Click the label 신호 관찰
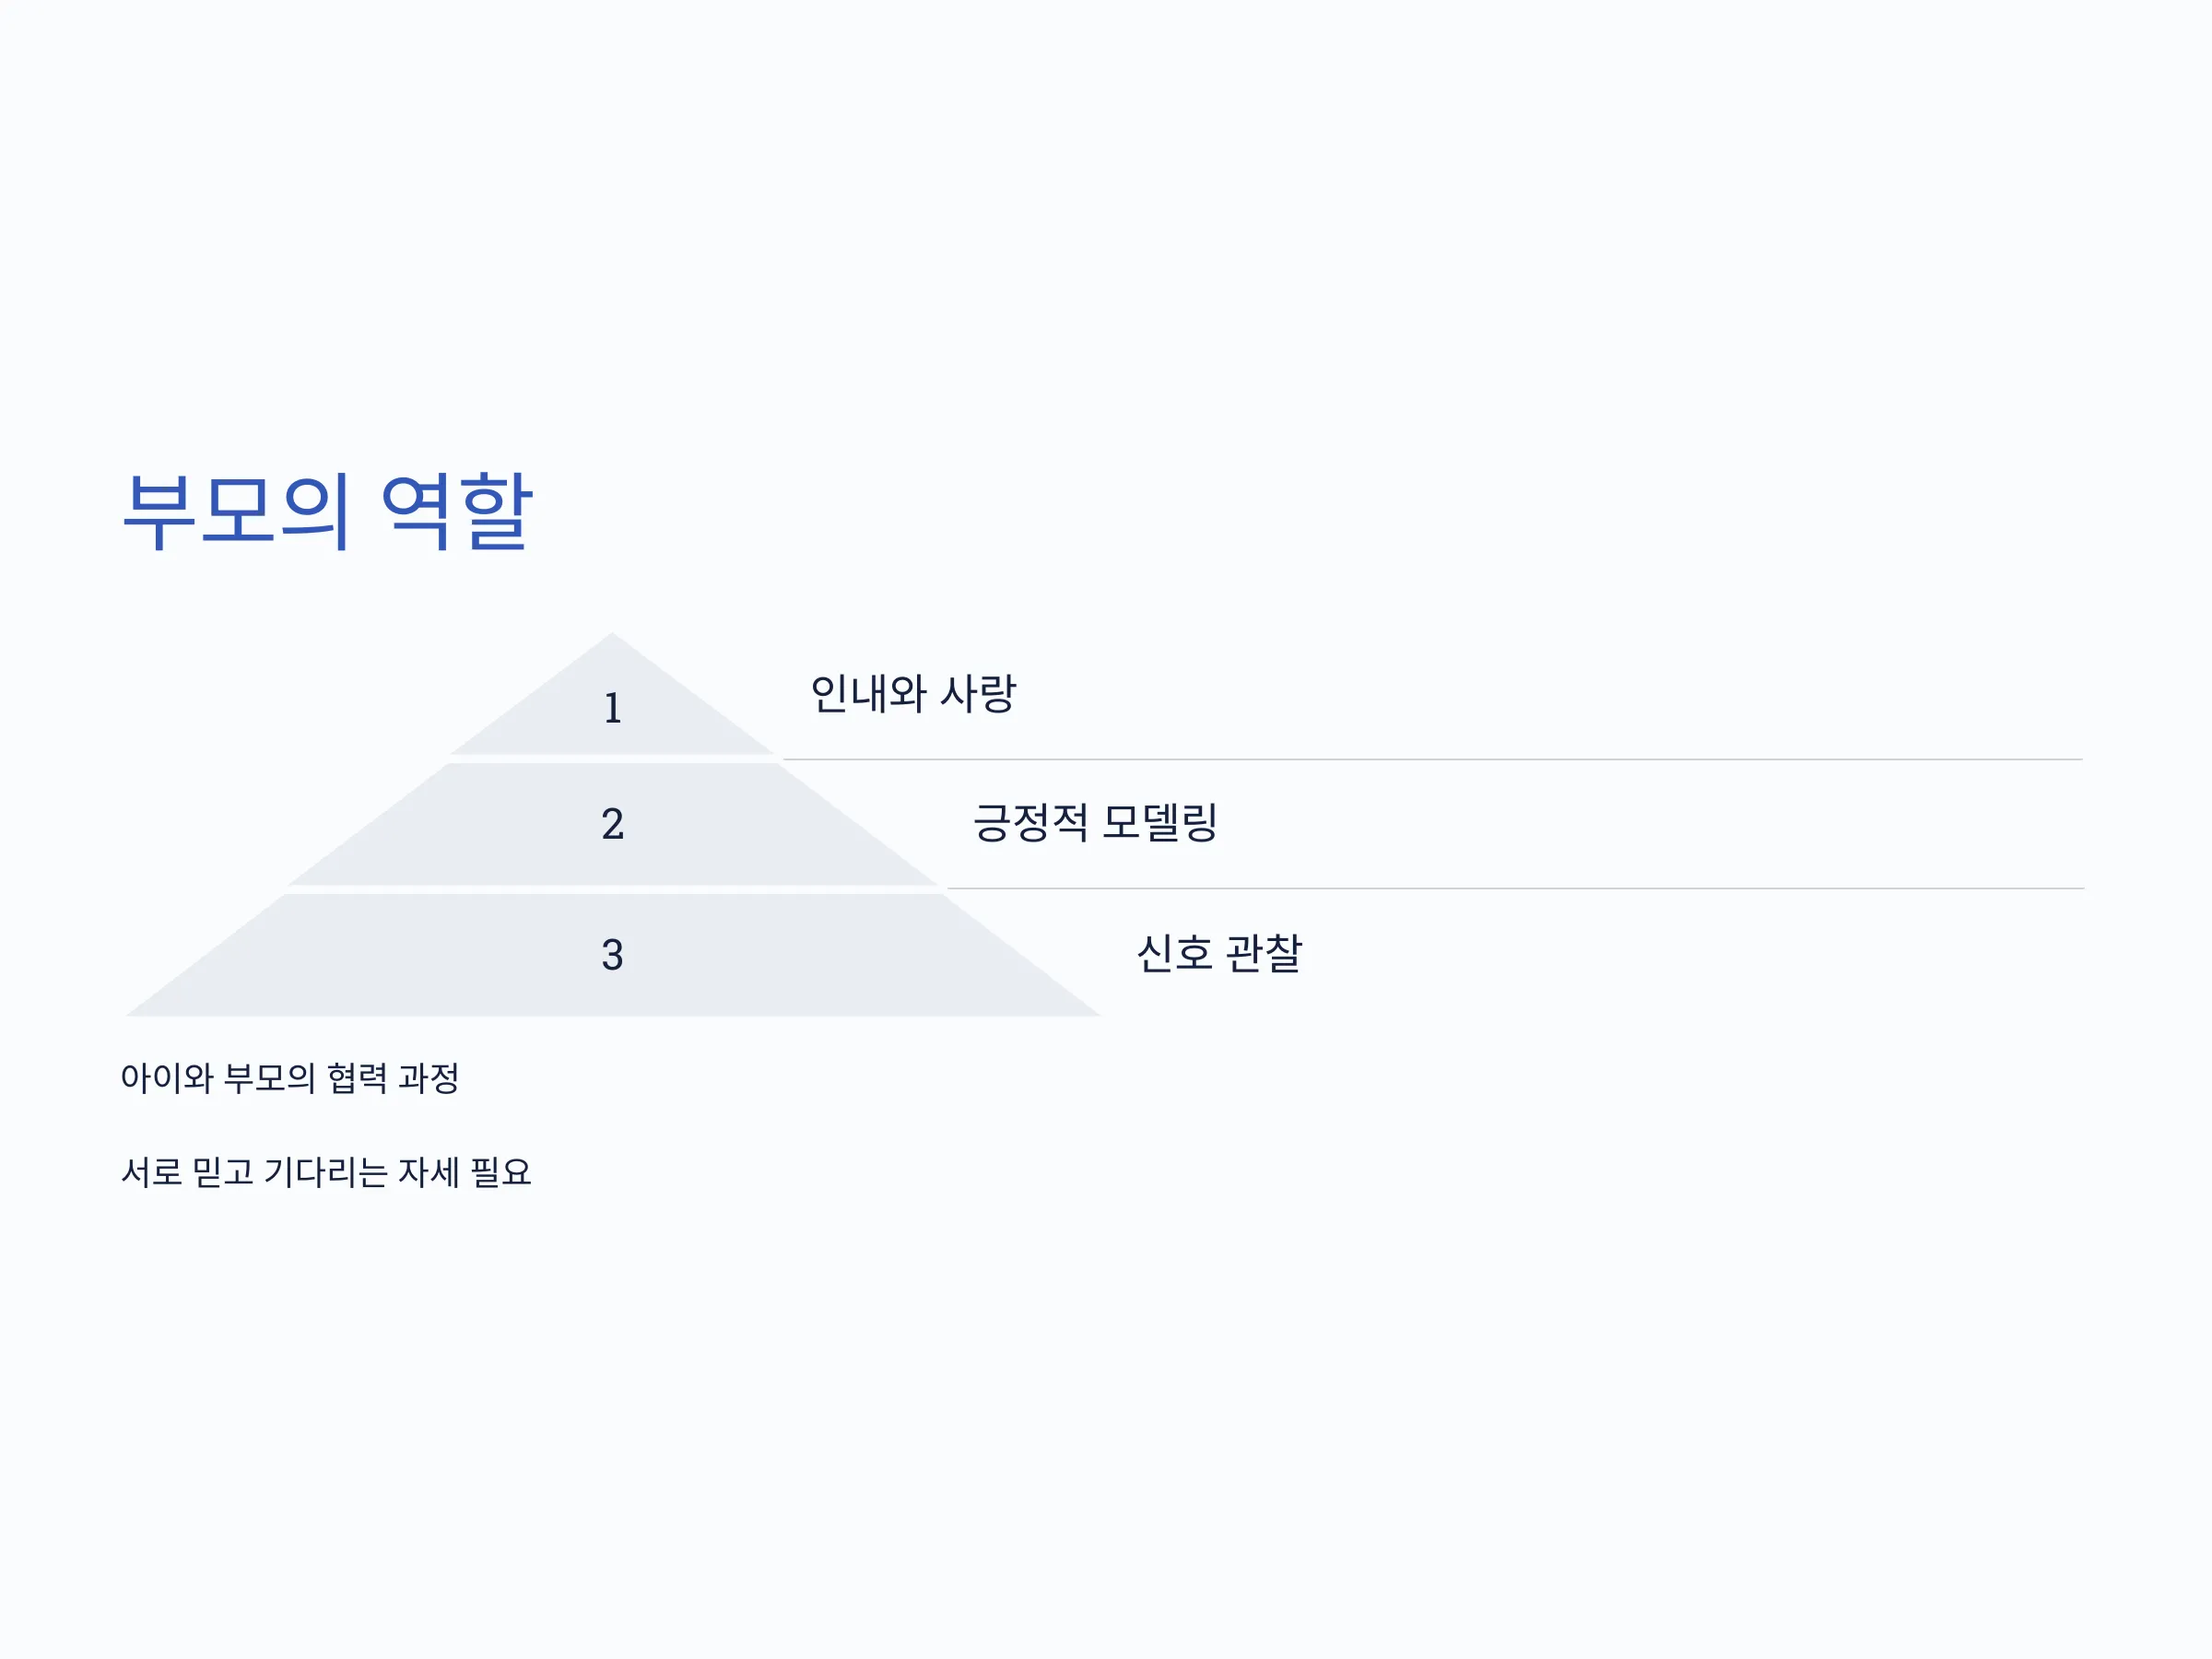This screenshot has width=2212, height=1659. click(x=1219, y=953)
